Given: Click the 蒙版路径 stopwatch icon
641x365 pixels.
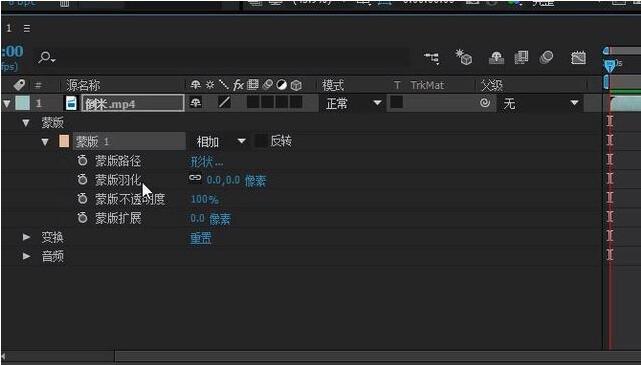Looking at the screenshot, I should click(83, 161).
